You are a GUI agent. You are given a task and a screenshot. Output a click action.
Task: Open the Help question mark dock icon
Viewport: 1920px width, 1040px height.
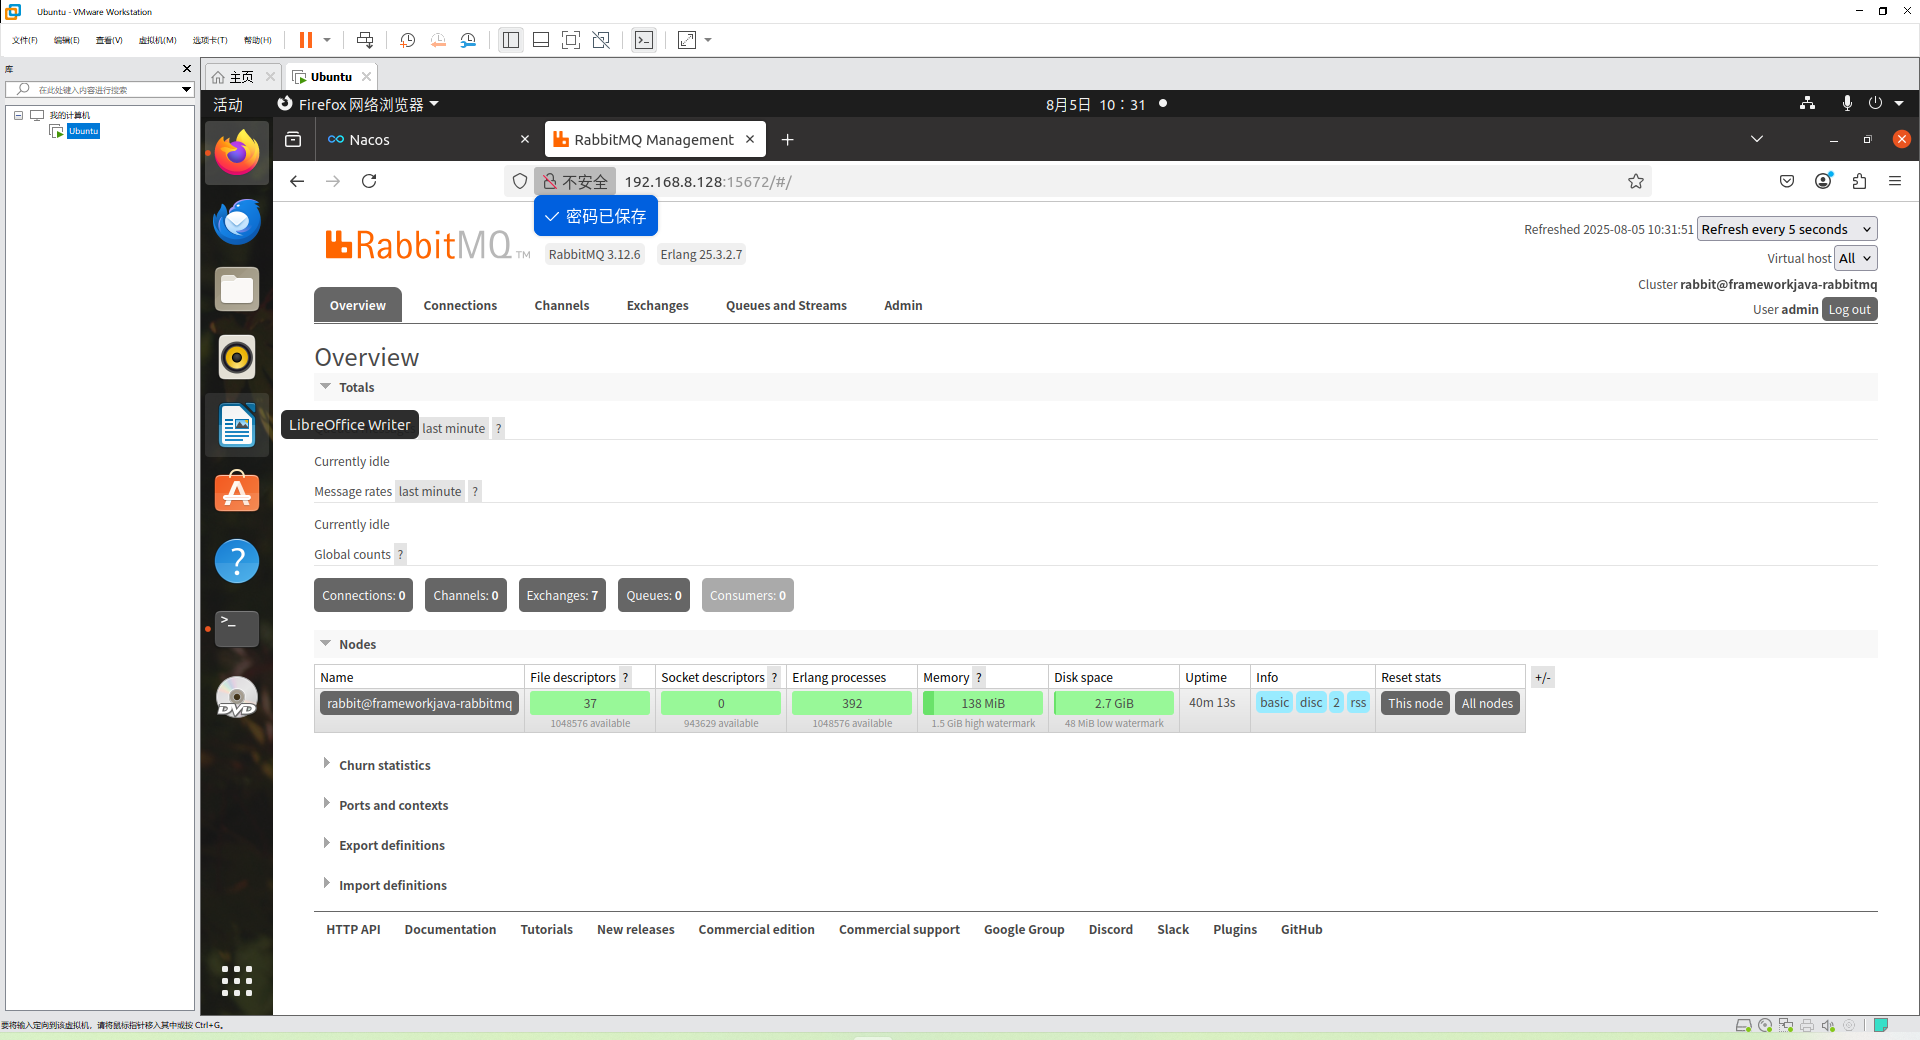point(237,561)
